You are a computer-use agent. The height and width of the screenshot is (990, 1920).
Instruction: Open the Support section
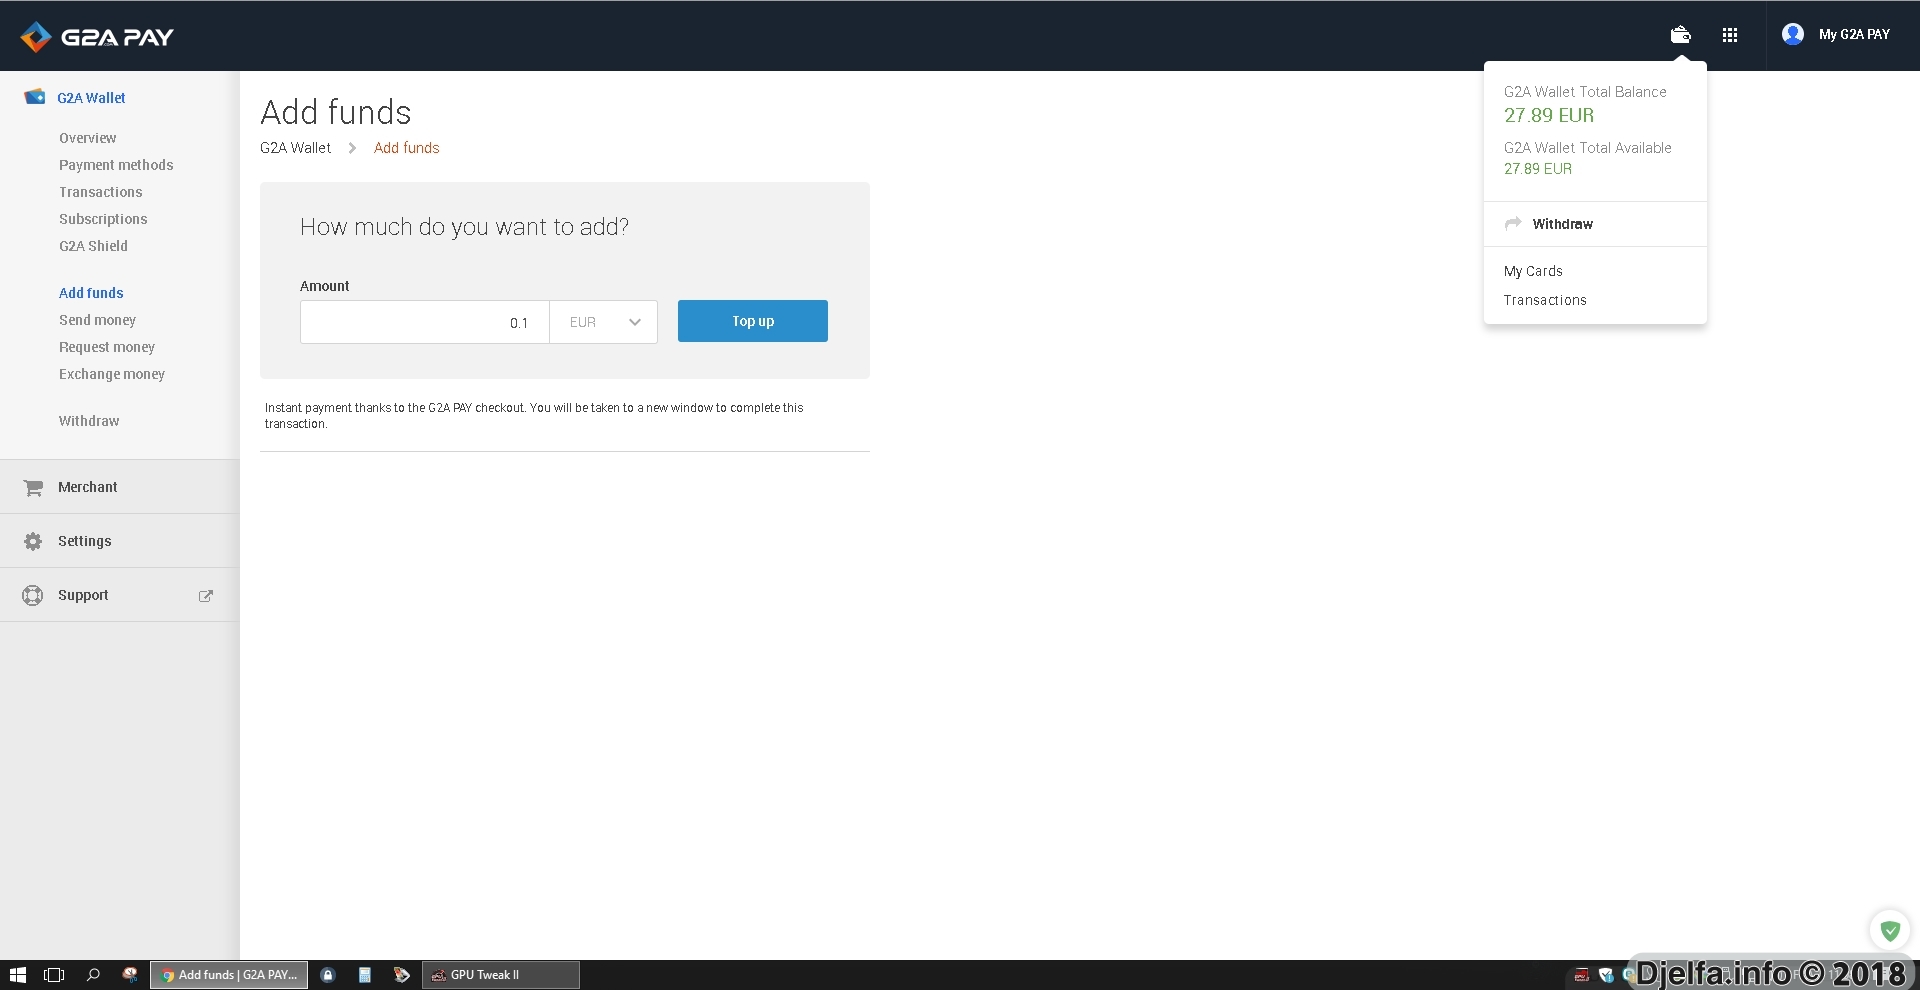(83, 595)
